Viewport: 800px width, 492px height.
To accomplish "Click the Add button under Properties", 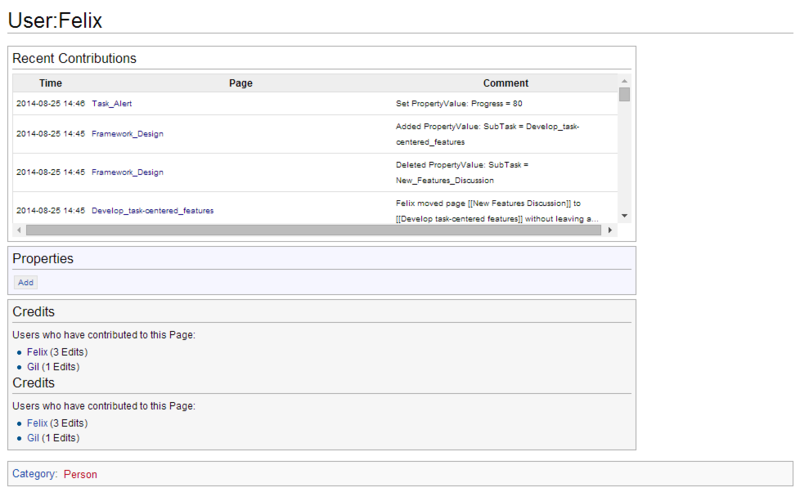I will 26,282.
